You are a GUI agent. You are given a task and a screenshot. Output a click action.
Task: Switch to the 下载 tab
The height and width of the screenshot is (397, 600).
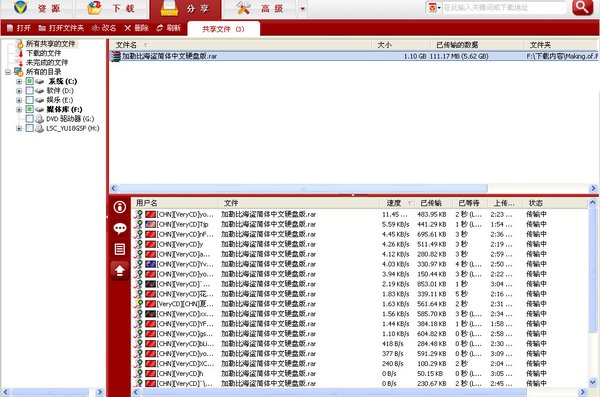tap(112, 8)
